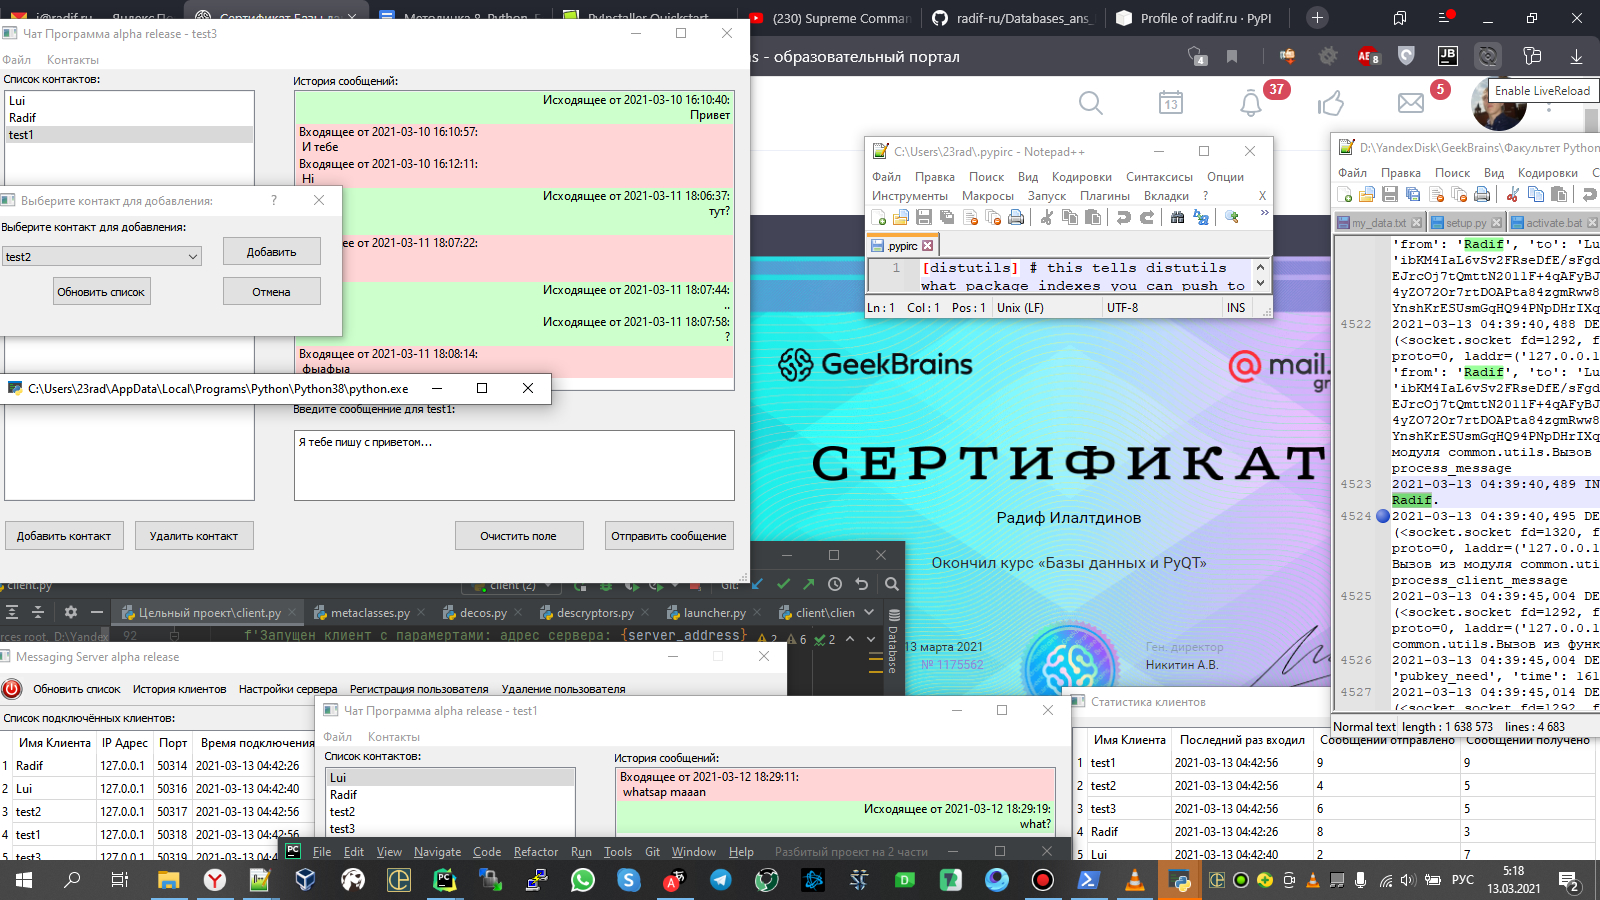
Task: Expand hidden Notepad++ toolbar chevron
Action: [1264, 213]
